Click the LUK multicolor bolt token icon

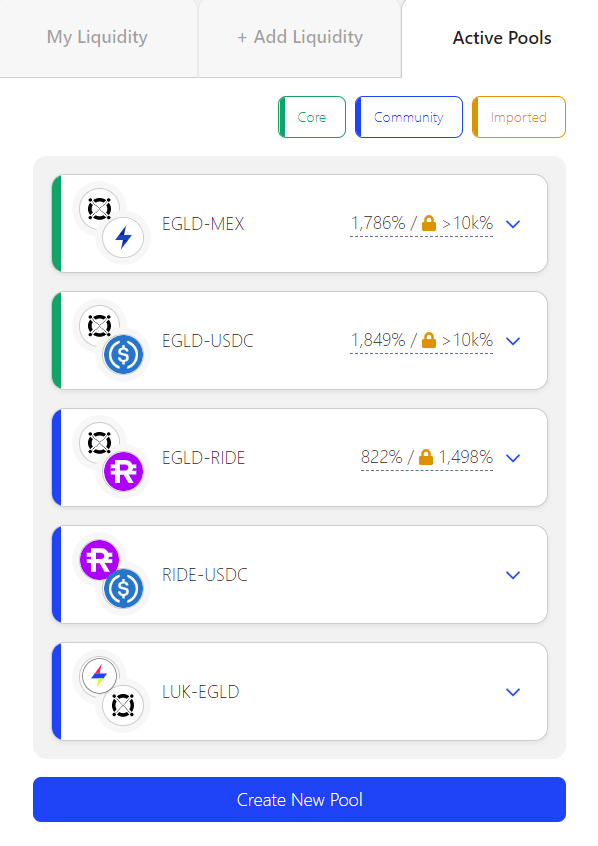(x=99, y=676)
